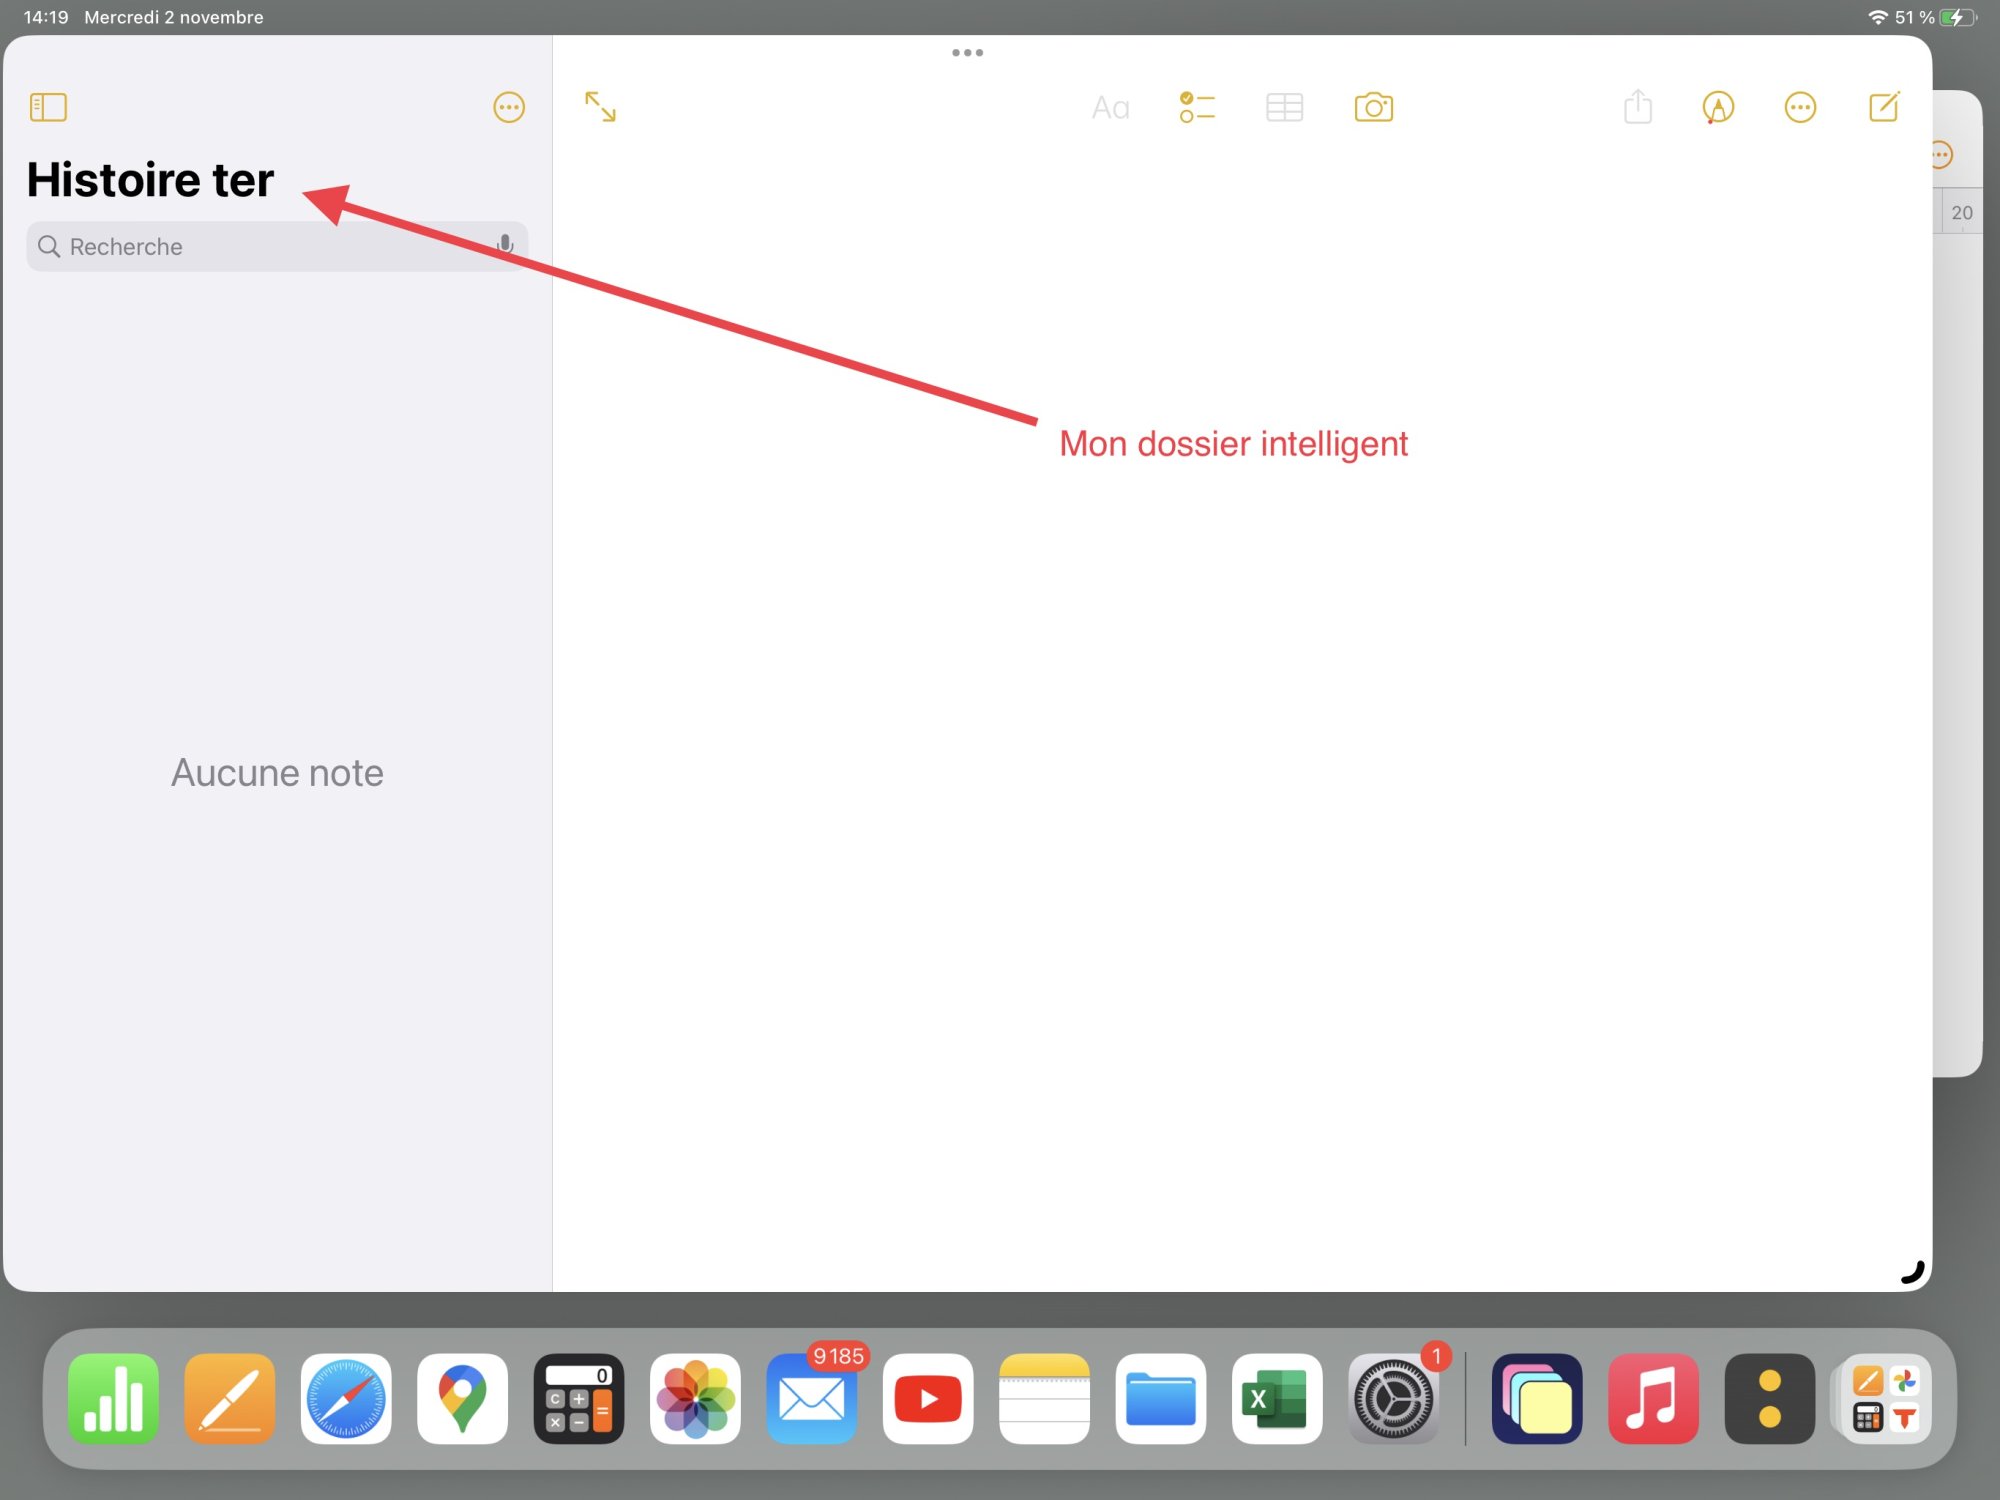This screenshot has width=2000, height=1500.
Task: Open the note's more options ellipsis
Action: pyautogui.click(x=1800, y=107)
